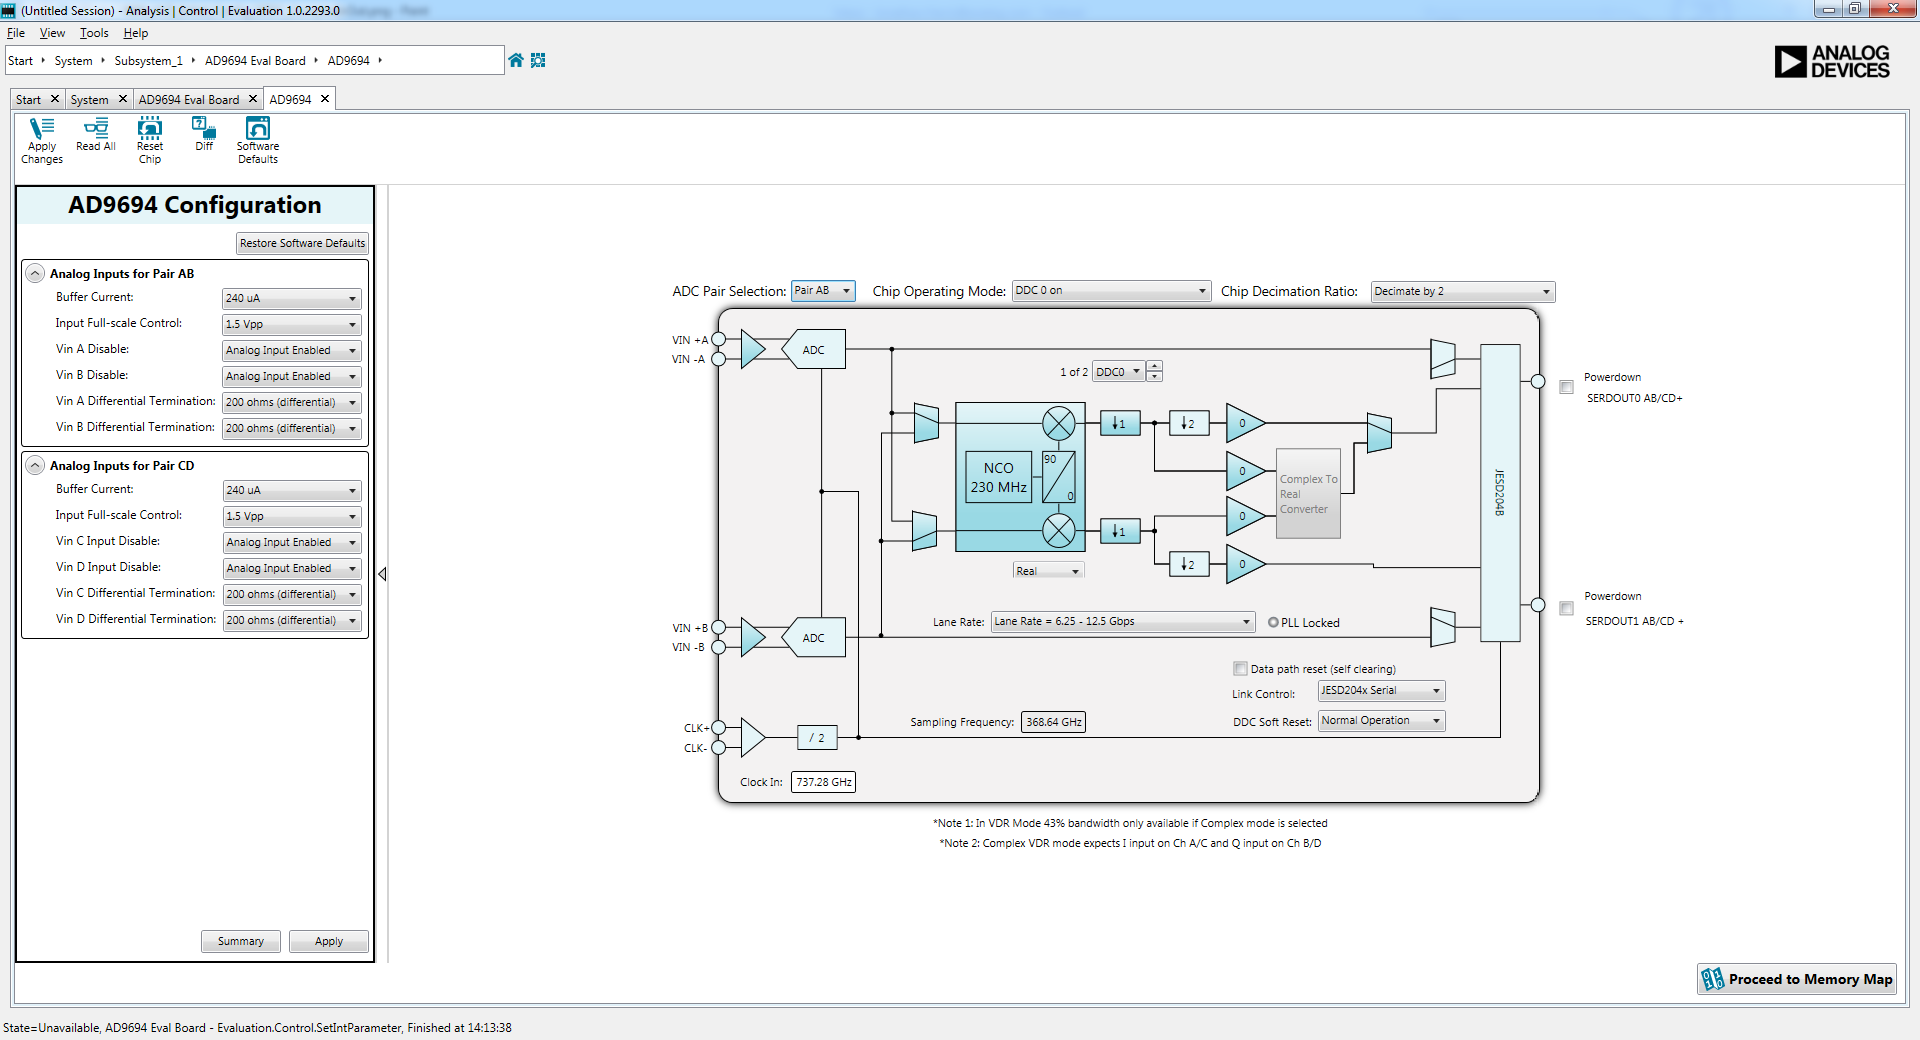Click the Apply Changes toolbar icon
The width and height of the screenshot is (1920, 1040).
(x=41, y=138)
